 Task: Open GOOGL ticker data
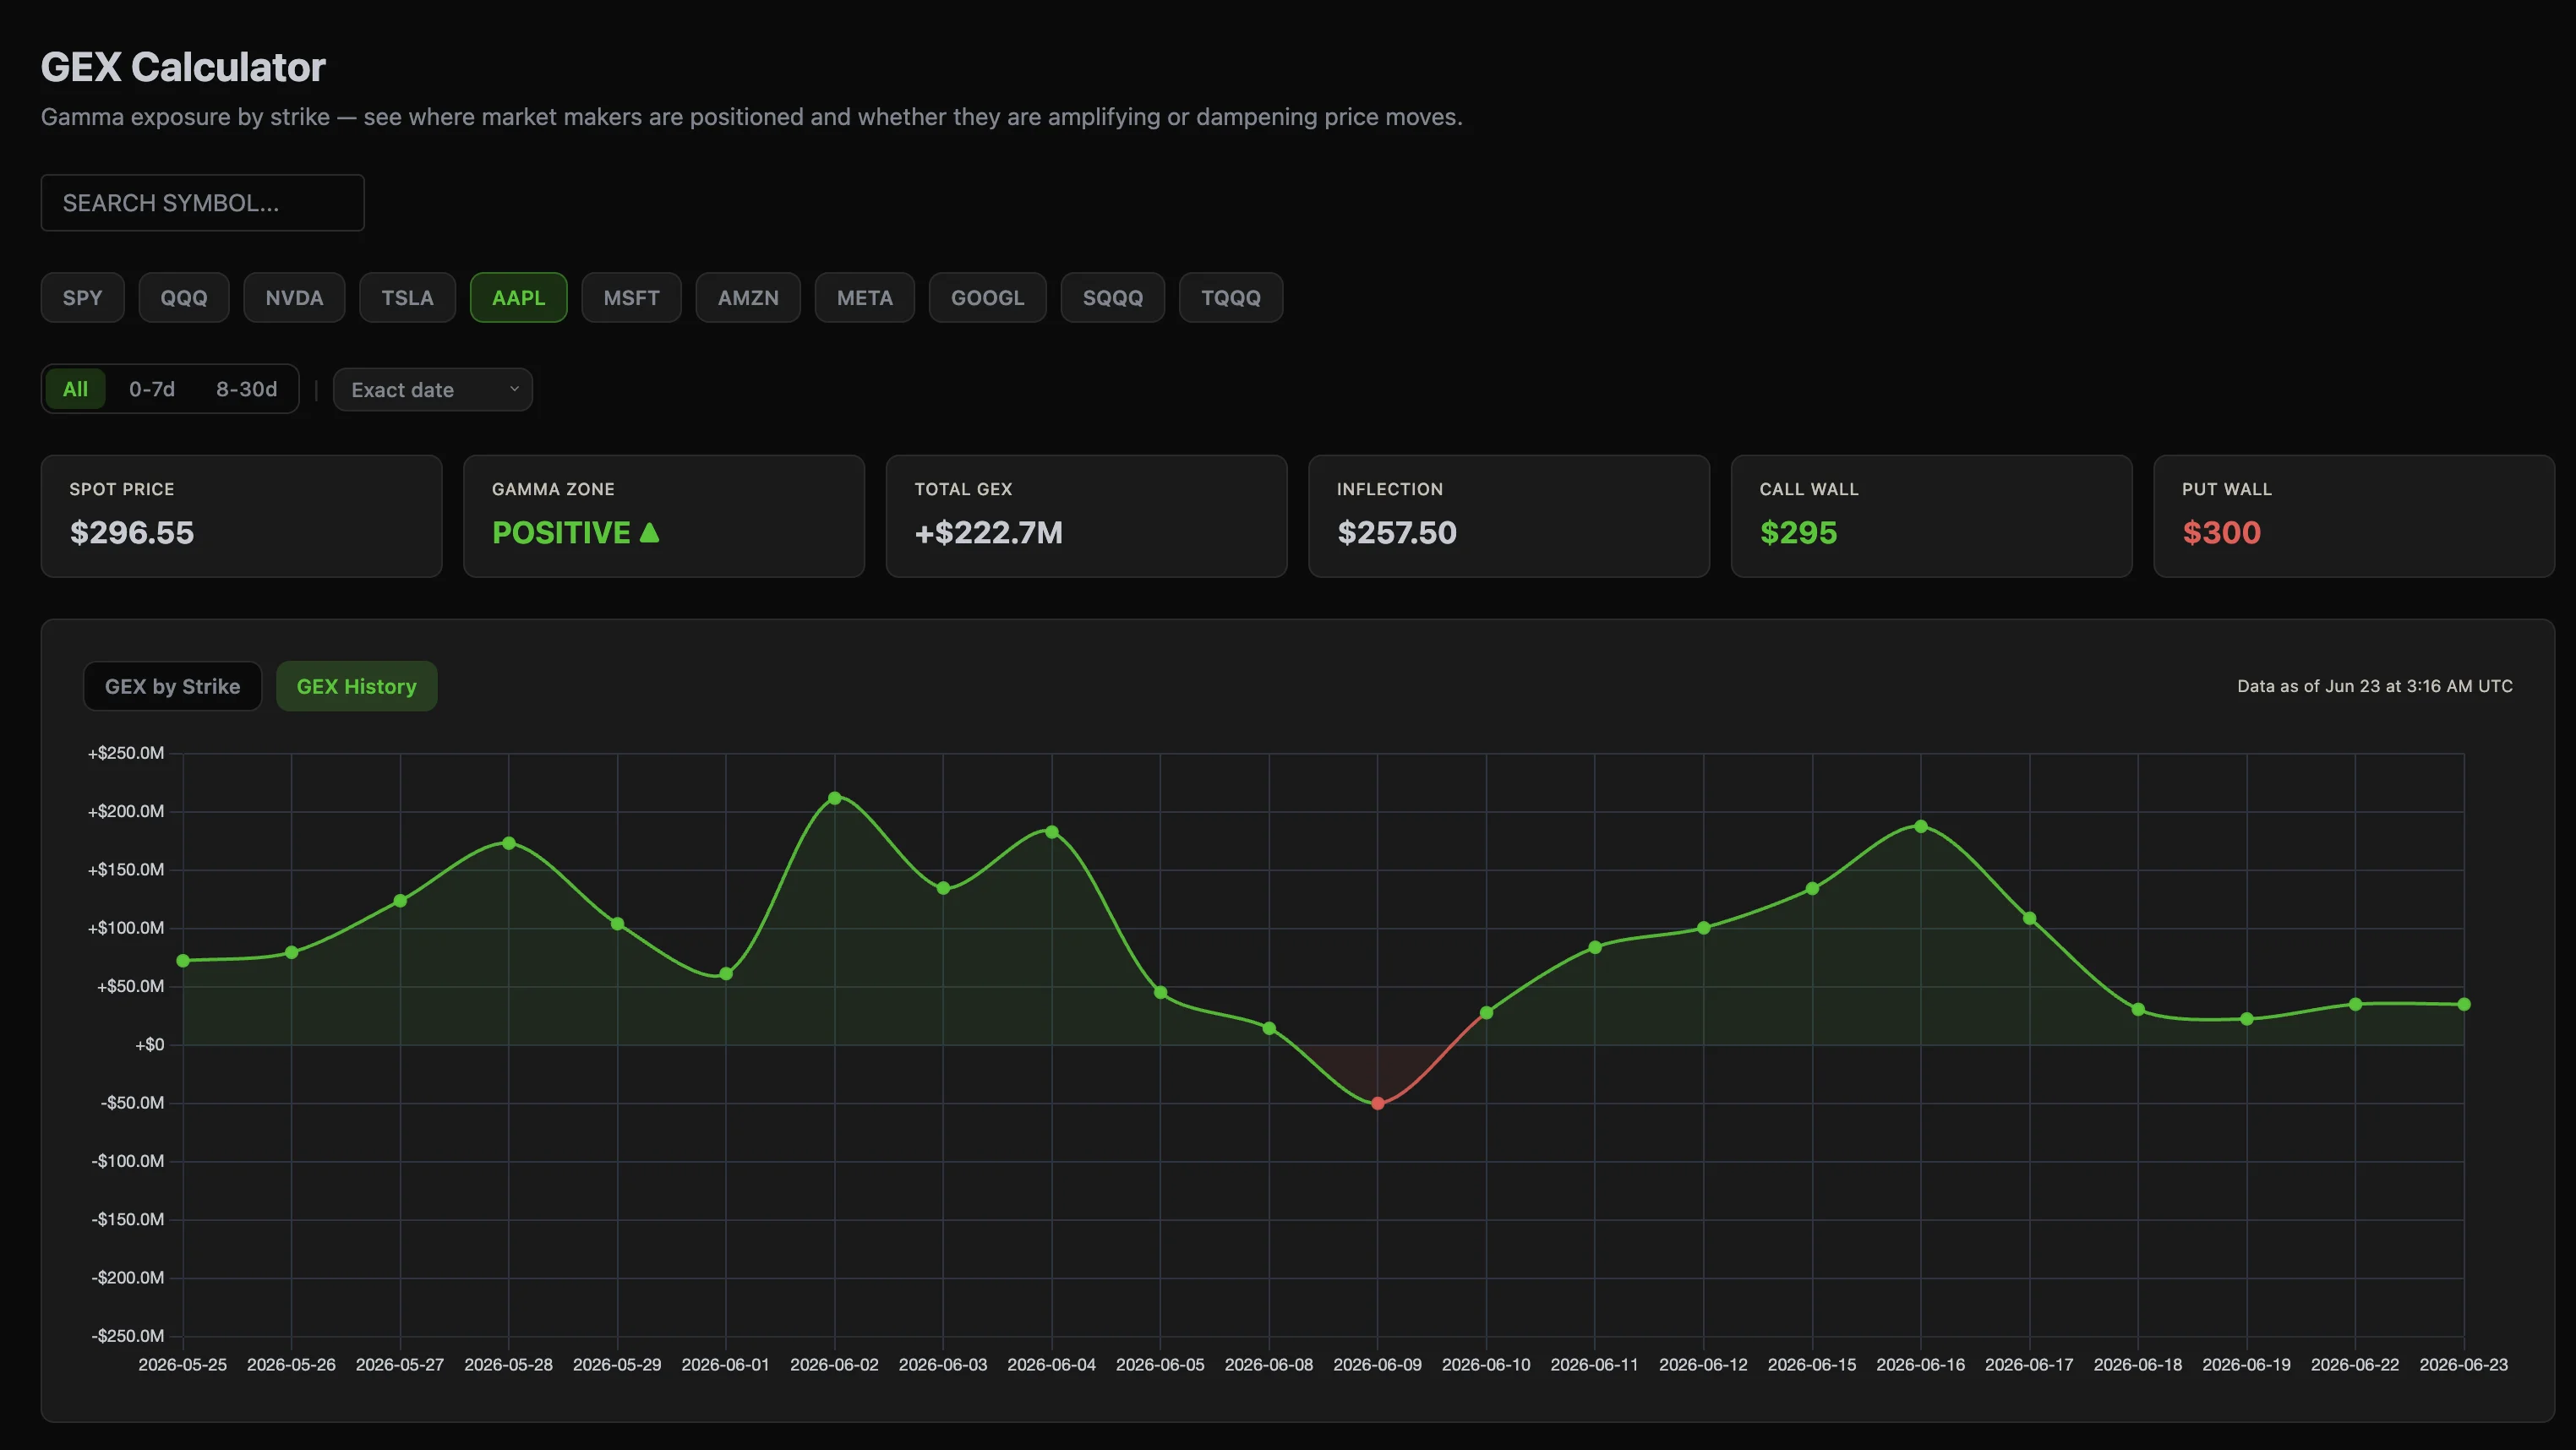pos(987,298)
